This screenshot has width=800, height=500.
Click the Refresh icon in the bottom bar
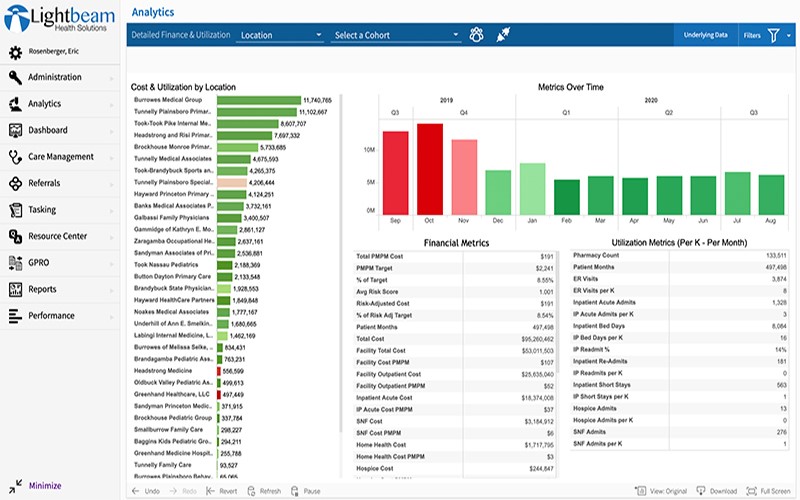pyautogui.click(x=251, y=491)
